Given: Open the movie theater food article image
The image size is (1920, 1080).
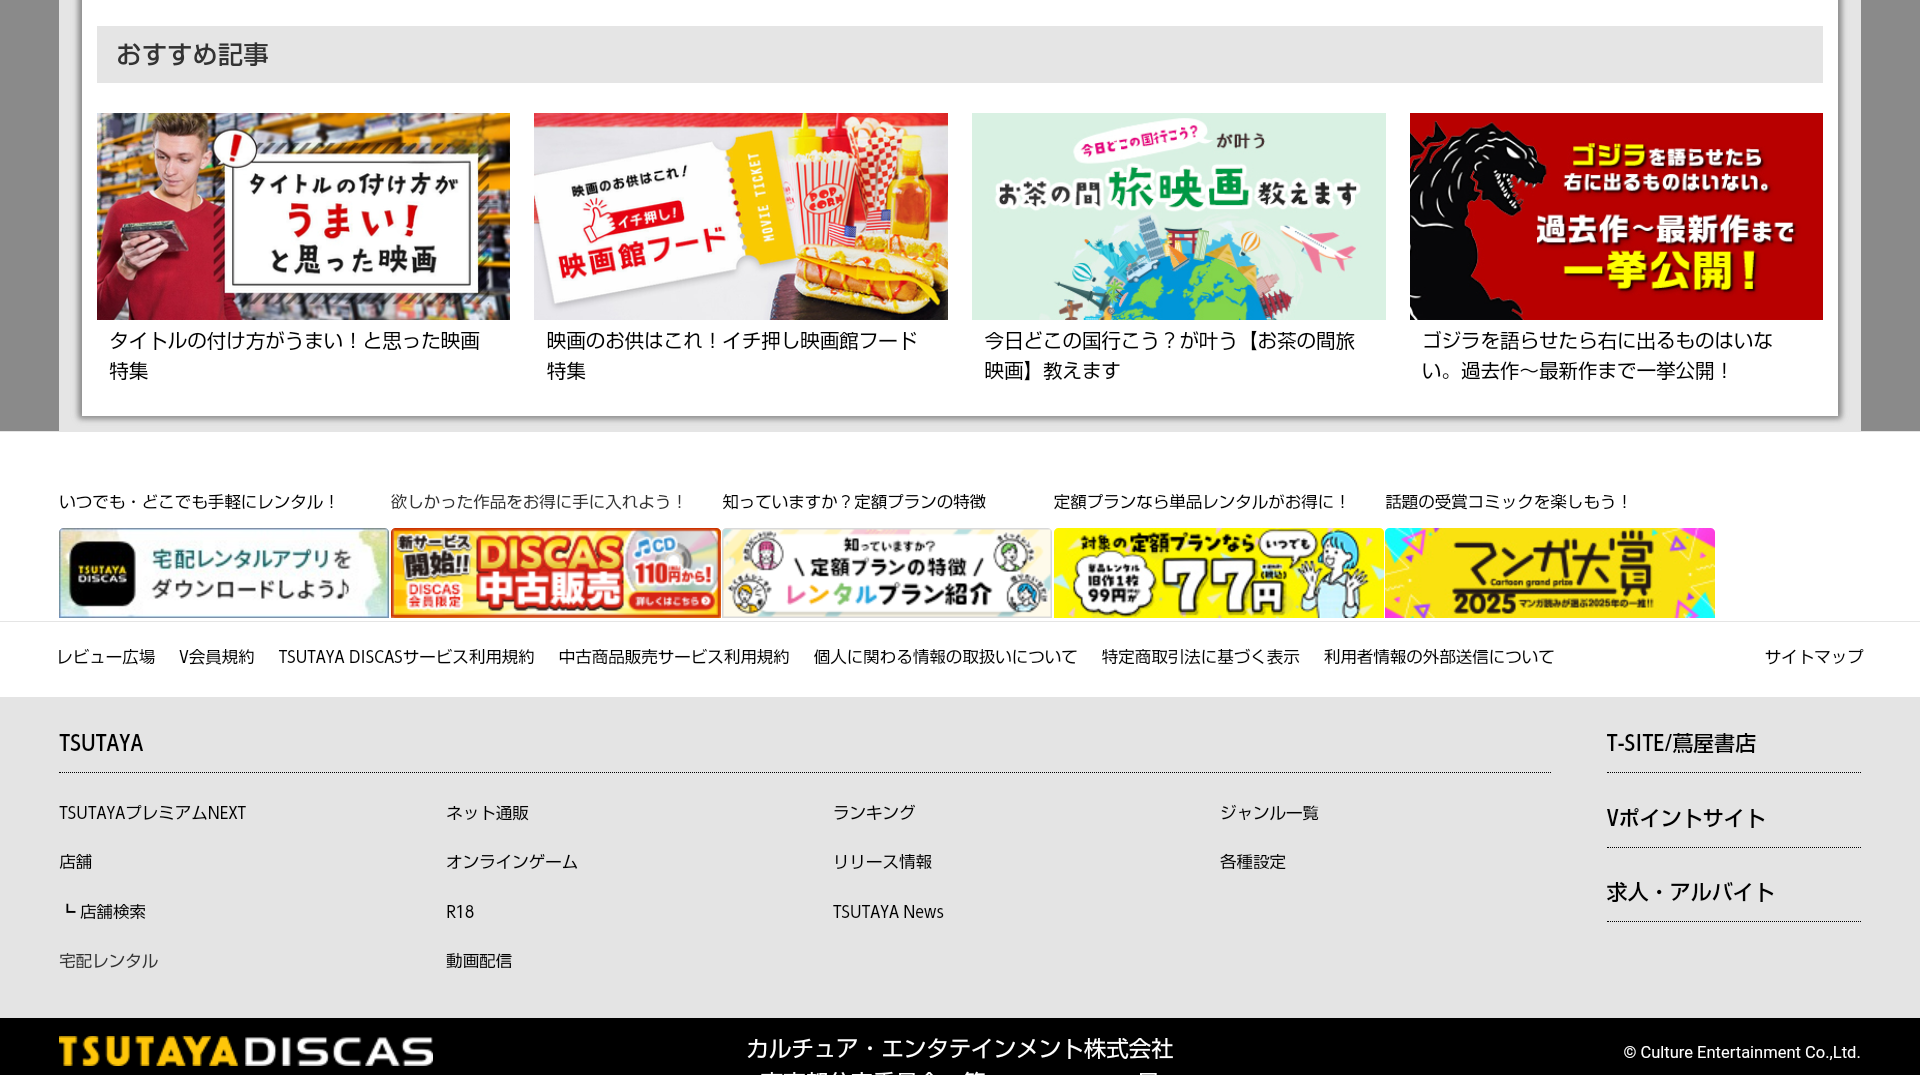Looking at the screenshot, I should (x=740, y=216).
